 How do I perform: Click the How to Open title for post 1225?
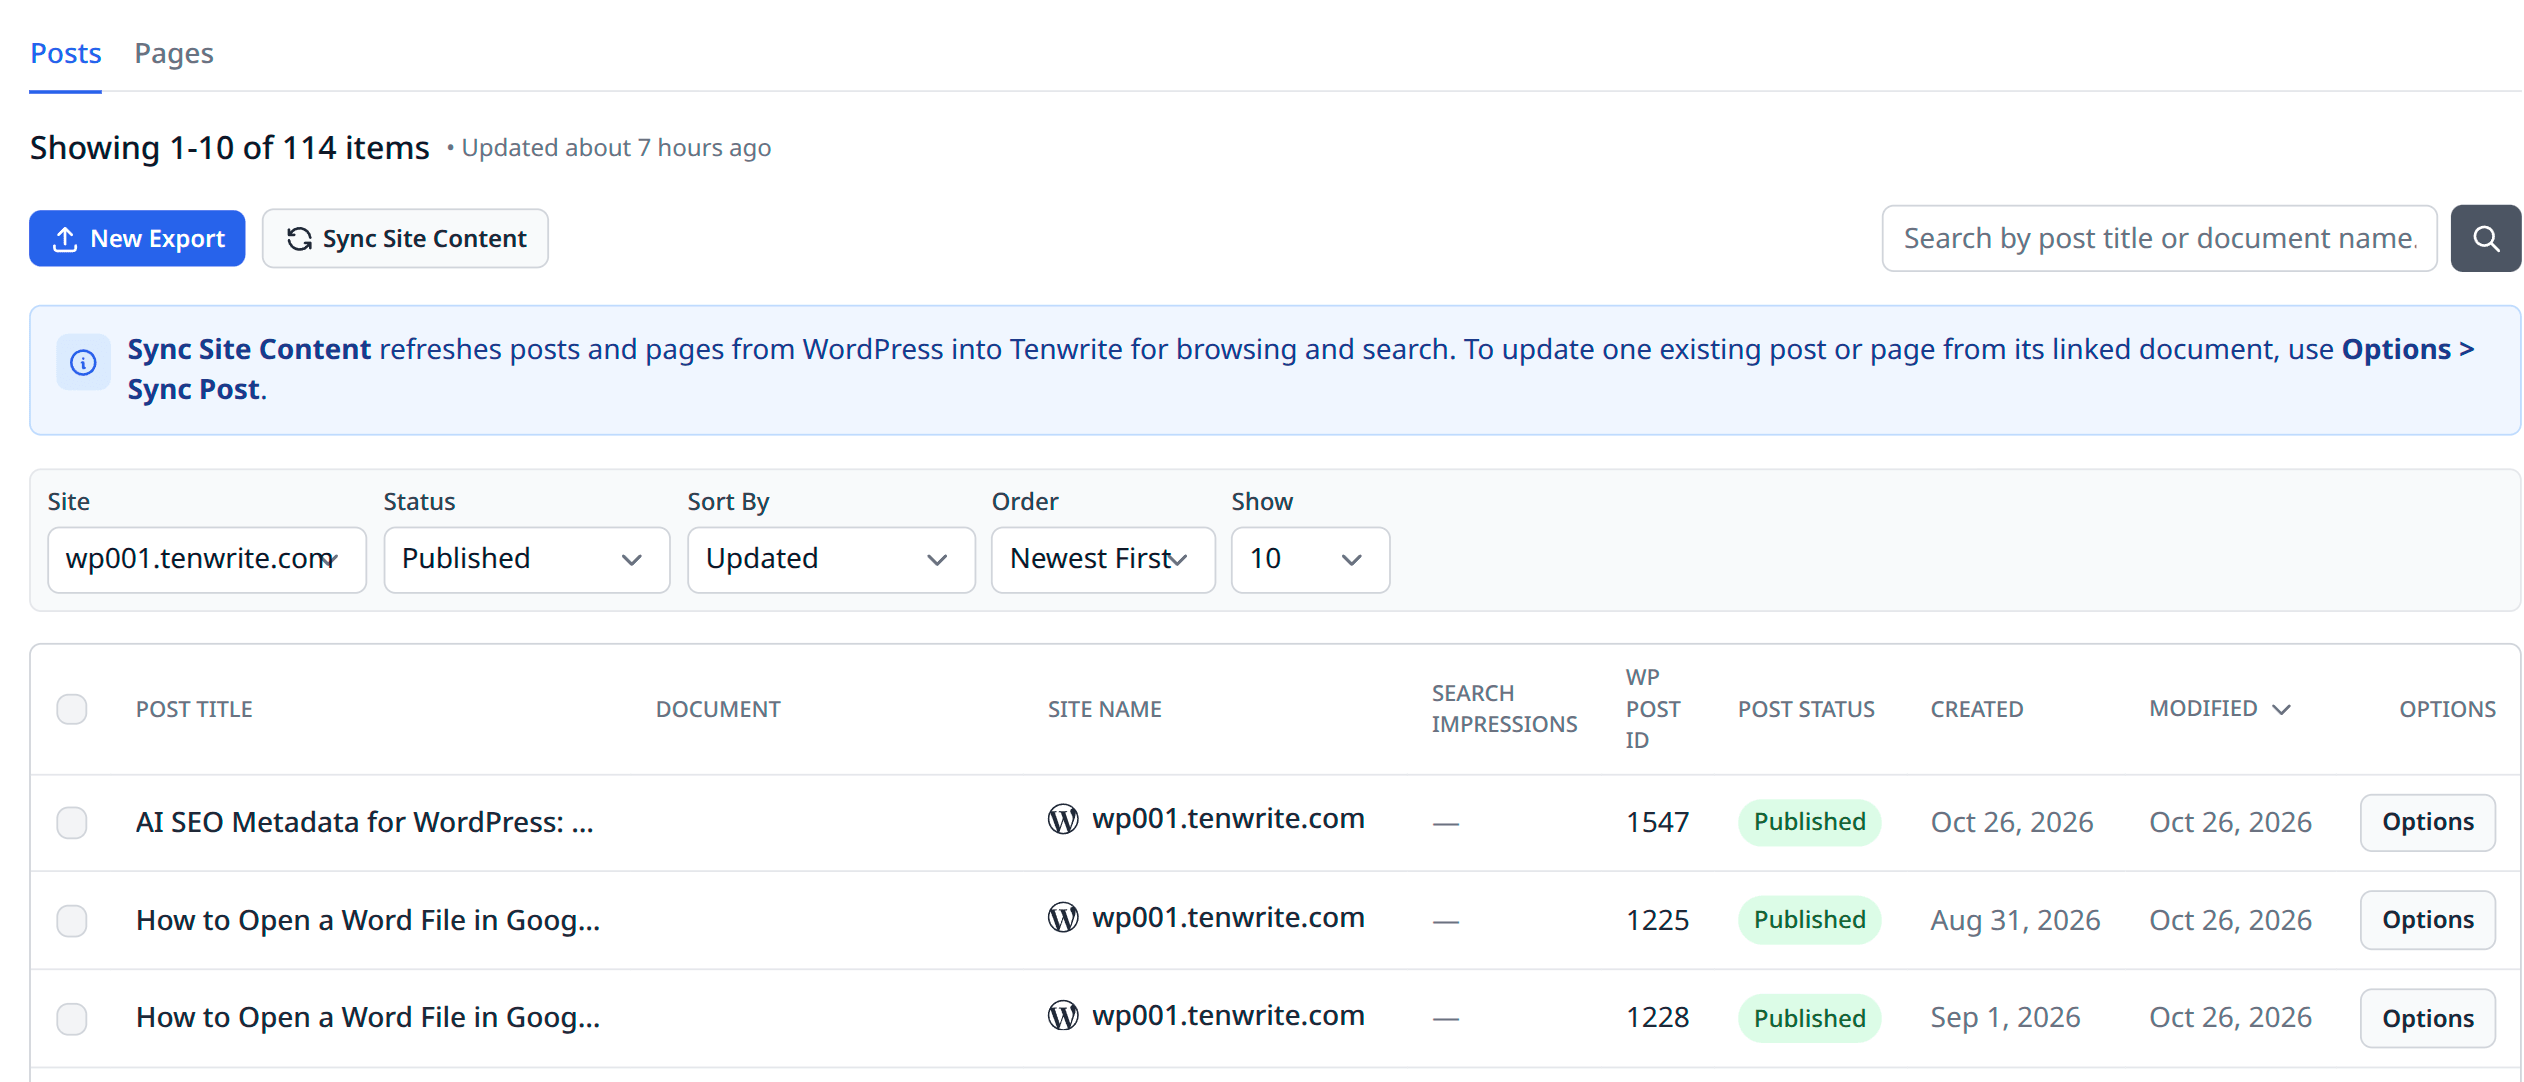368,920
